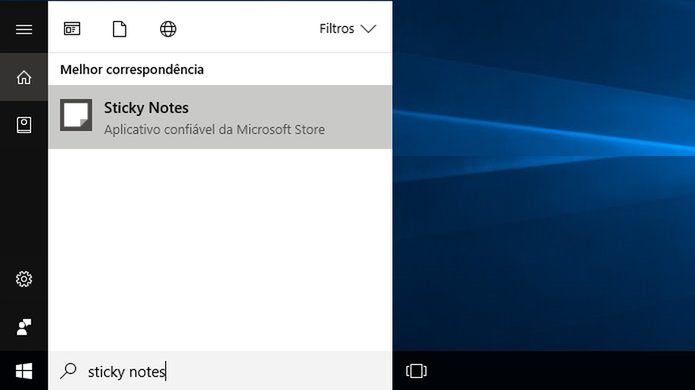Viewport: 695px width, 390px height.
Task: Expand the chevron next to Filtros
Action: [368, 29]
